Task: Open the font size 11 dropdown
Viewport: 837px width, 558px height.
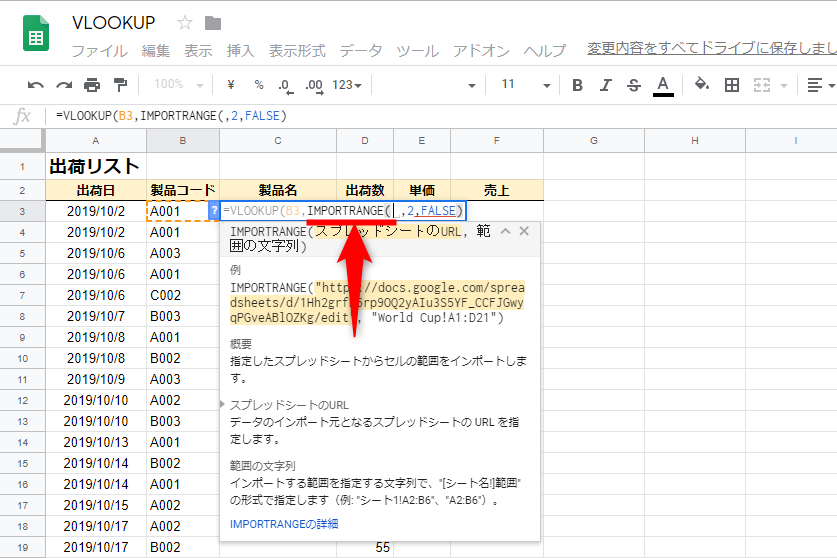Action: (x=526, y=84)
